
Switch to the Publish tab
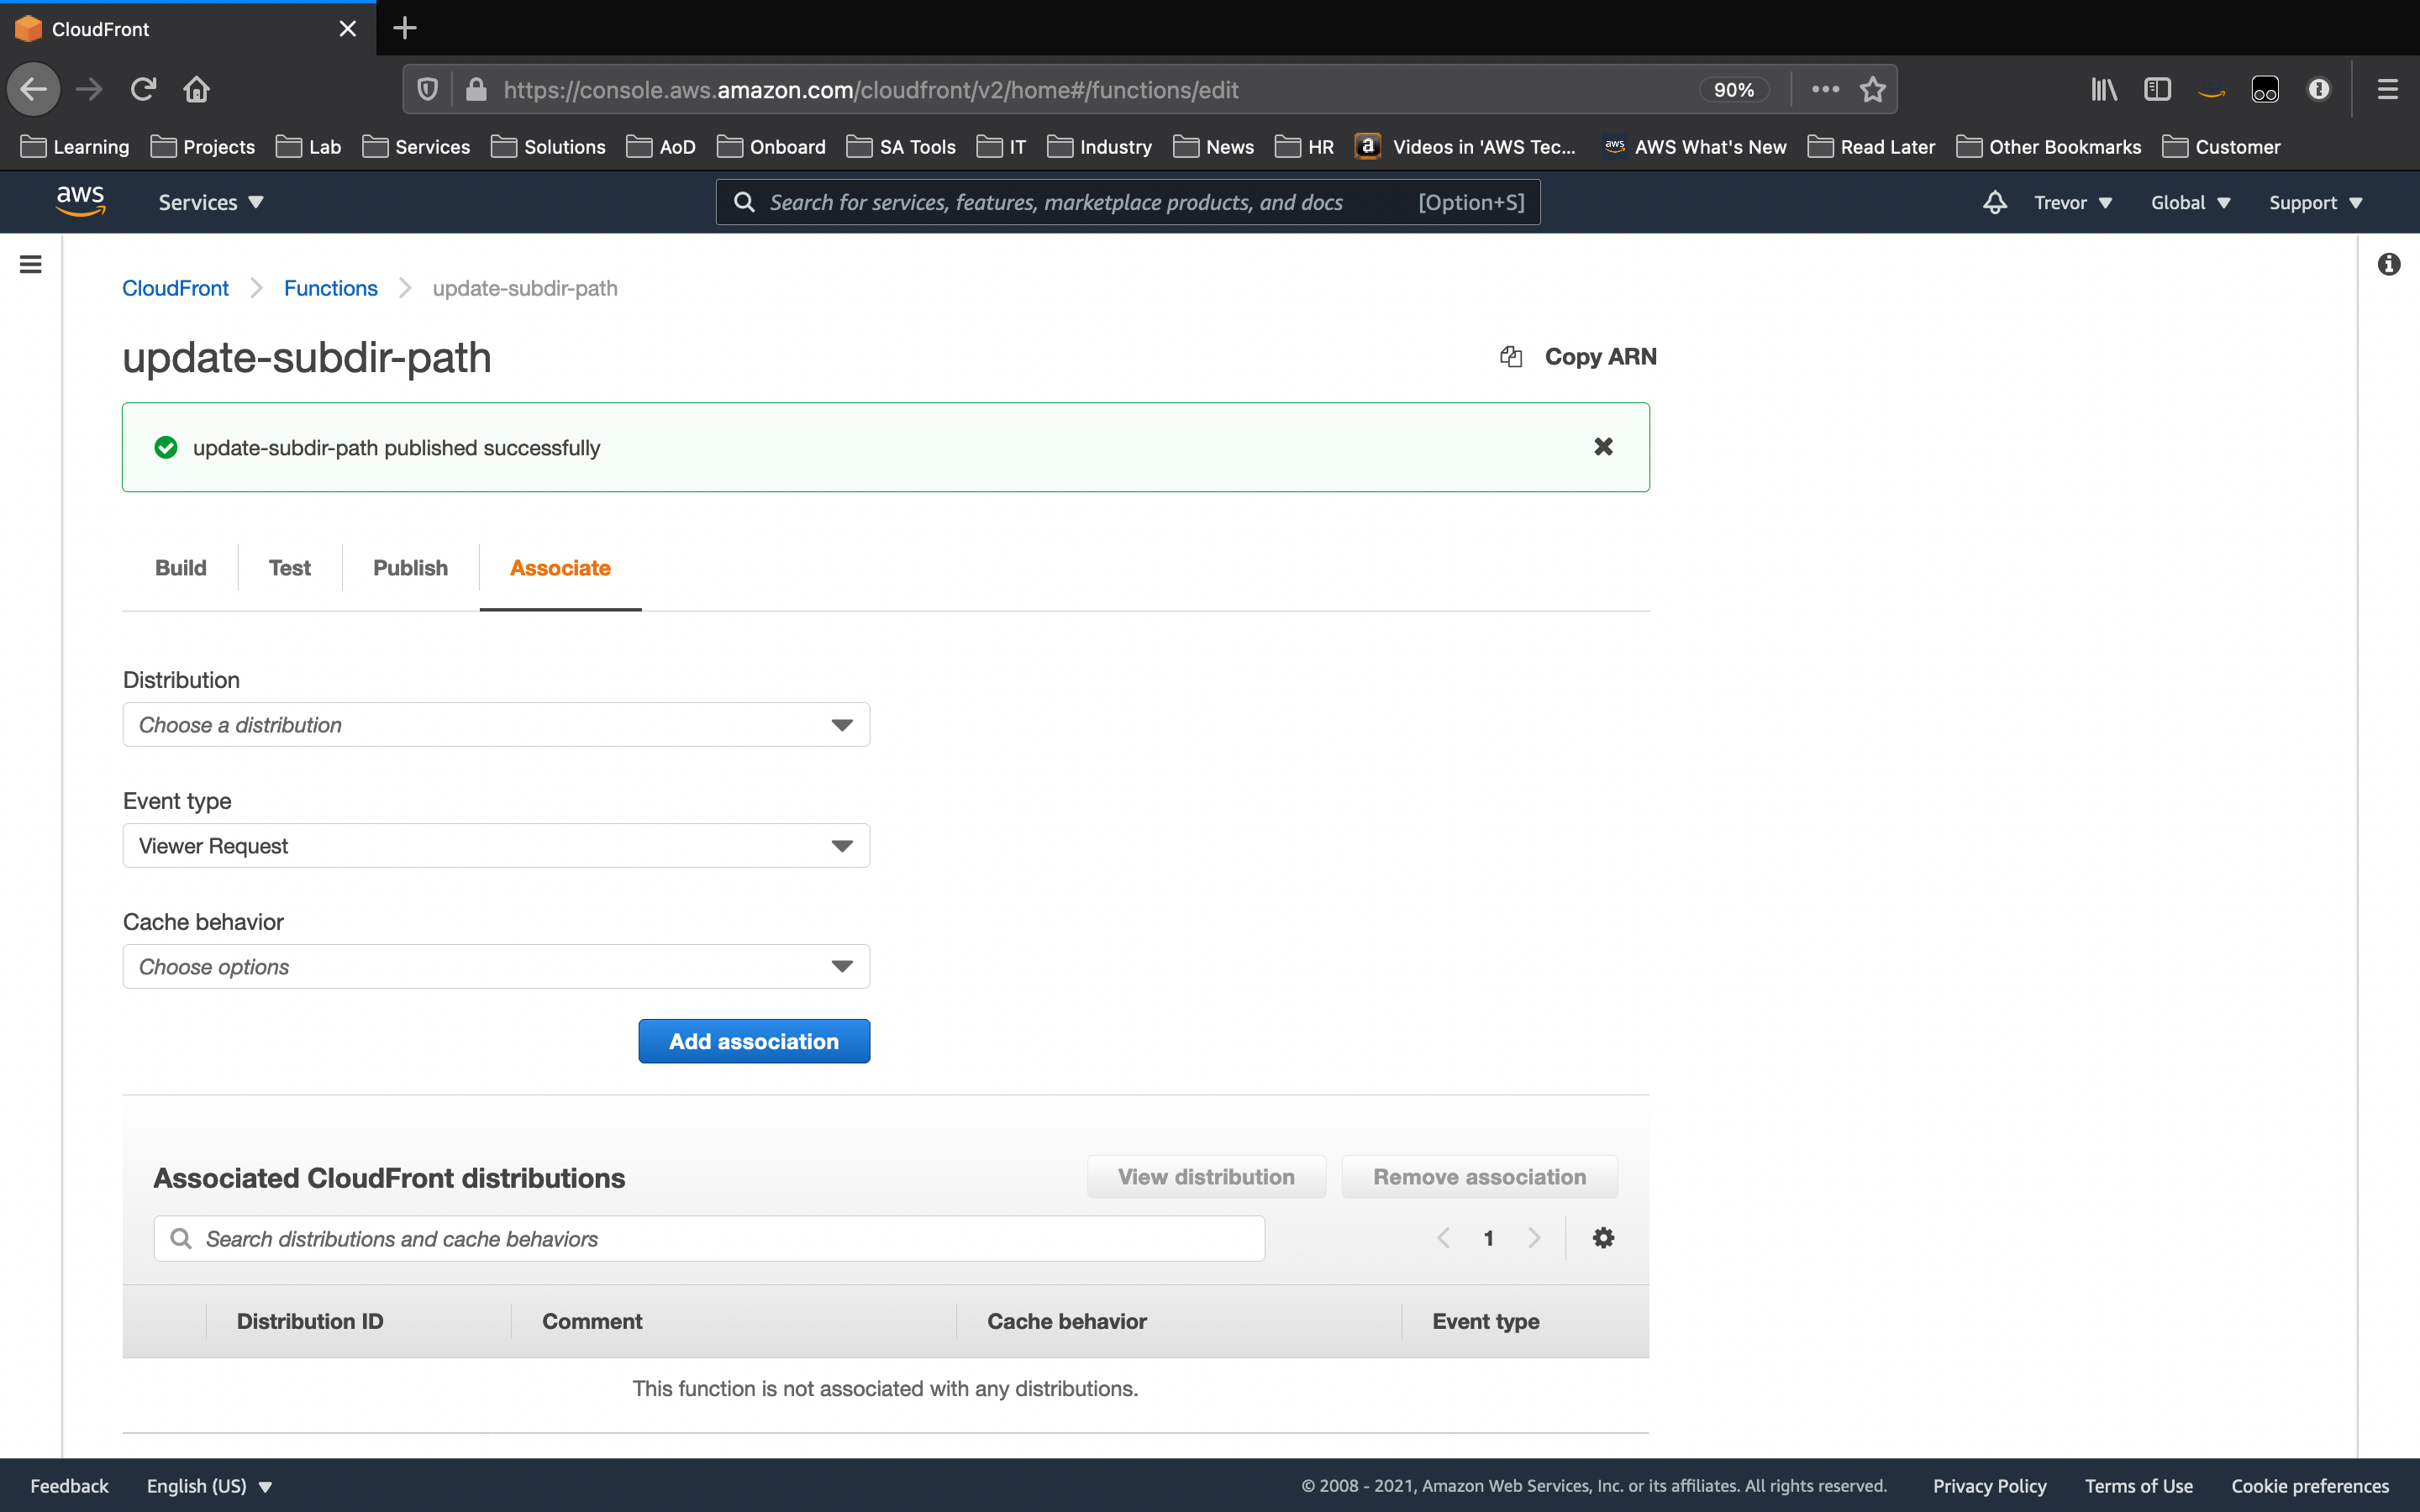pos(410,568)
